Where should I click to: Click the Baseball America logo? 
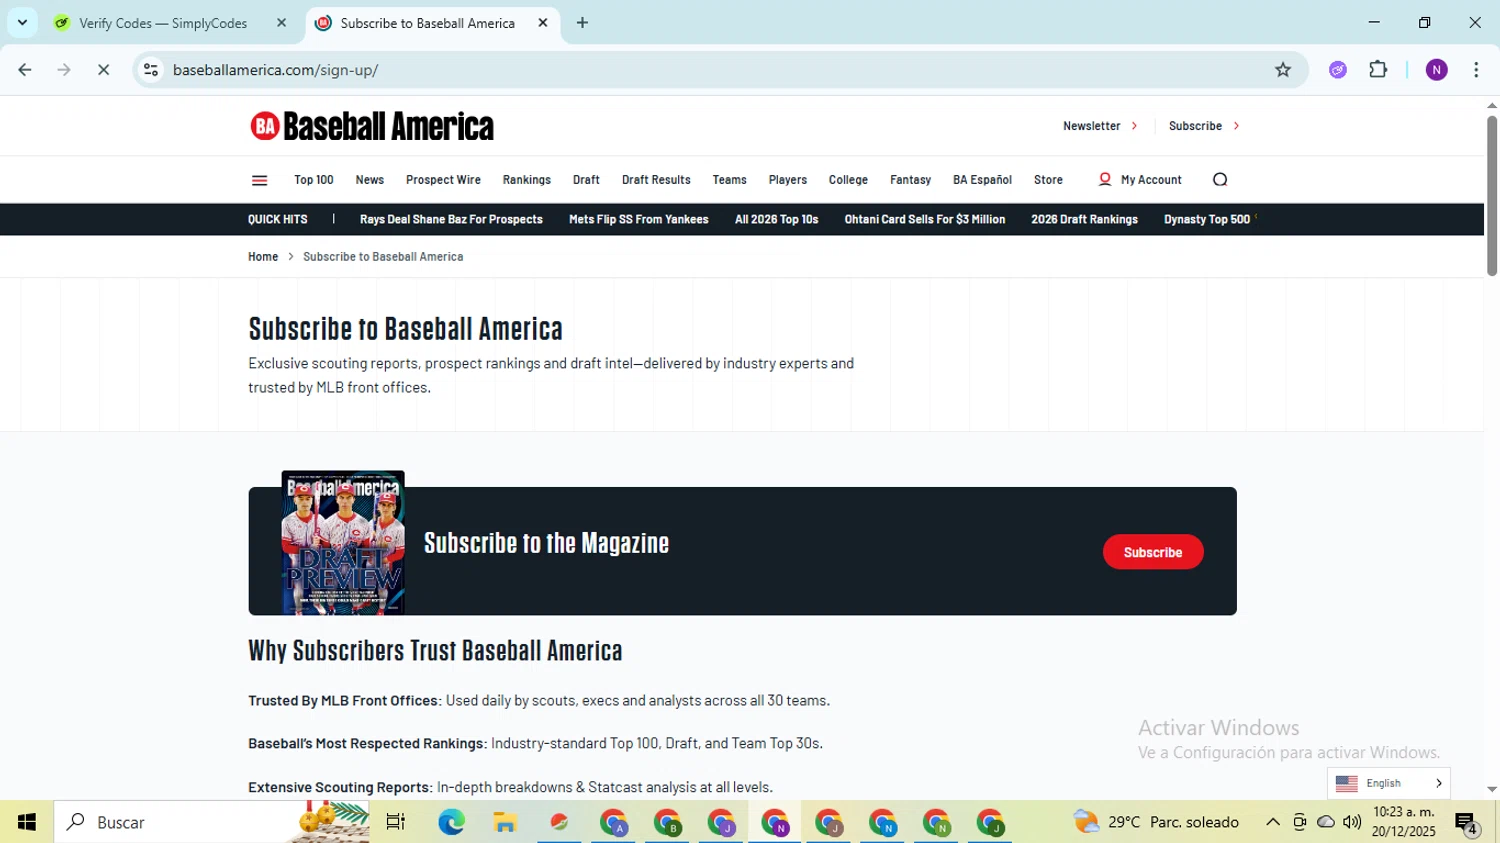(372, 126)
